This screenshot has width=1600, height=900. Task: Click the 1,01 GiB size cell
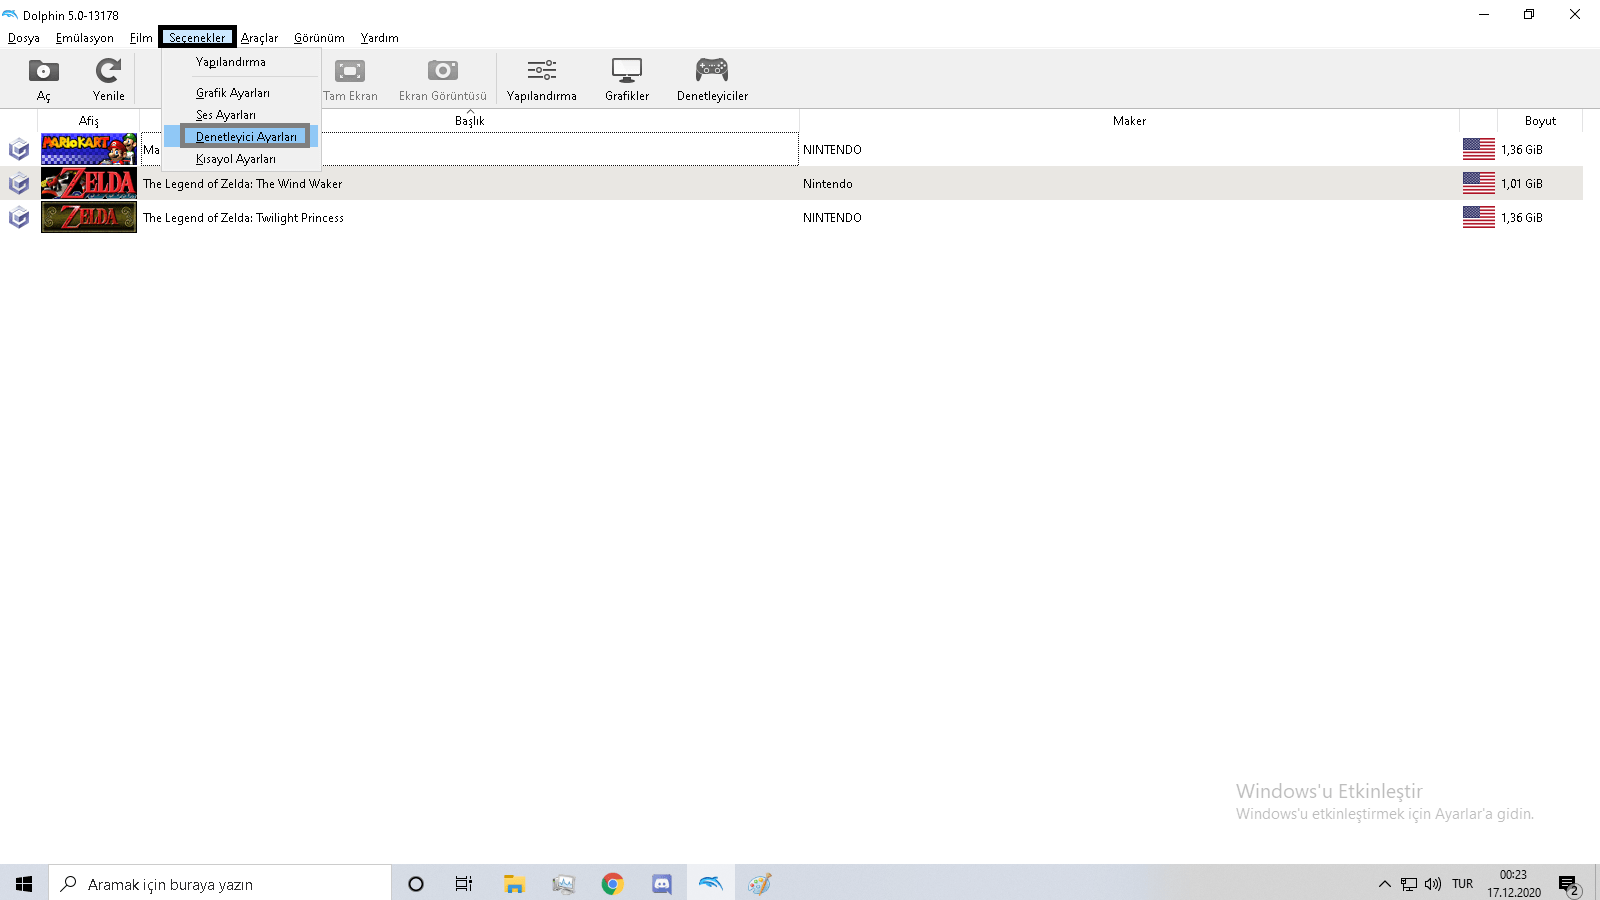click(x=1521, y=184)
